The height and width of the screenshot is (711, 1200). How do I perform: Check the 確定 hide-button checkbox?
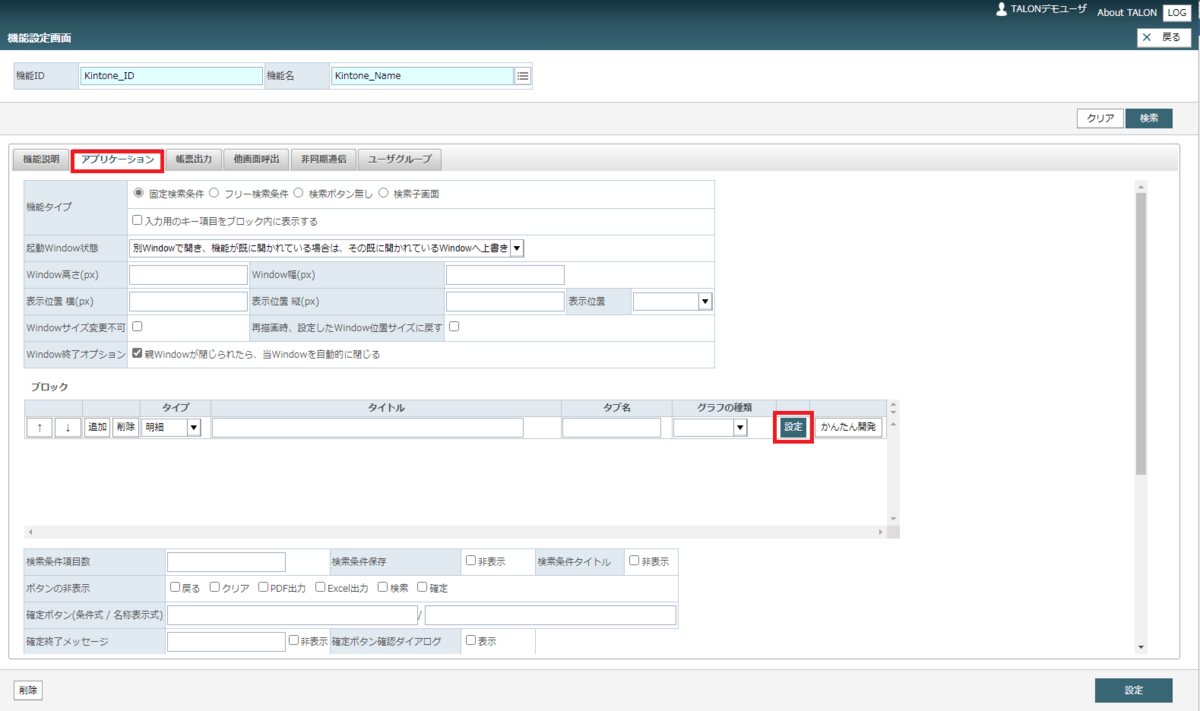pos(422,587)
